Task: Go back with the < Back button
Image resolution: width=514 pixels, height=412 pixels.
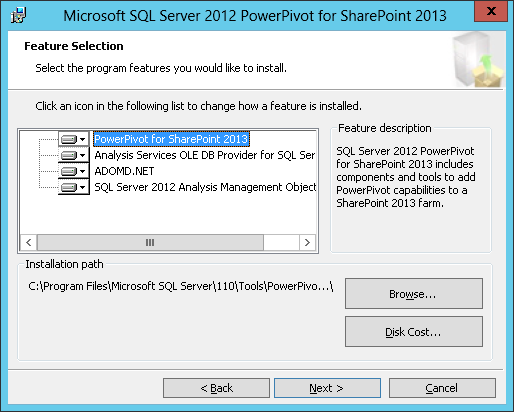Action: coord(216,388)
